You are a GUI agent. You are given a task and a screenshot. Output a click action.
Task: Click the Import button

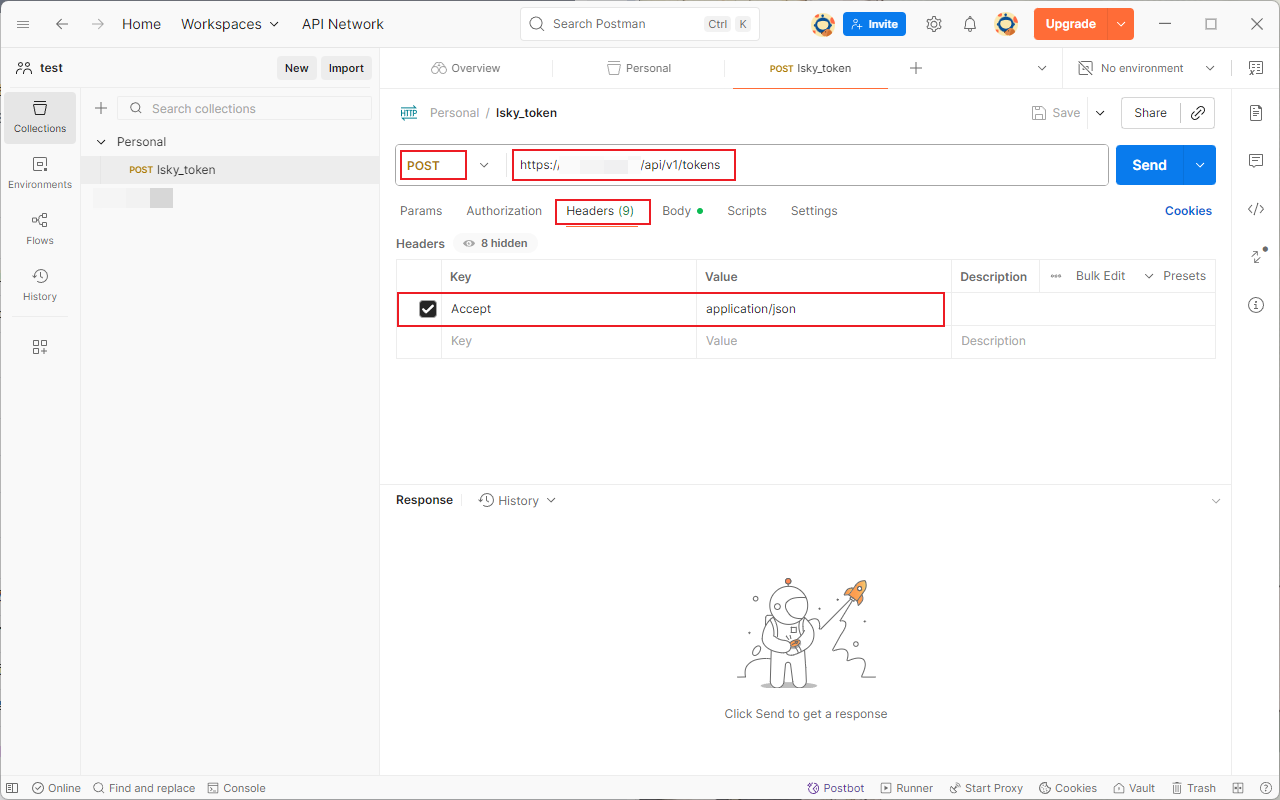pyautogui.click(x=347, y=68)
